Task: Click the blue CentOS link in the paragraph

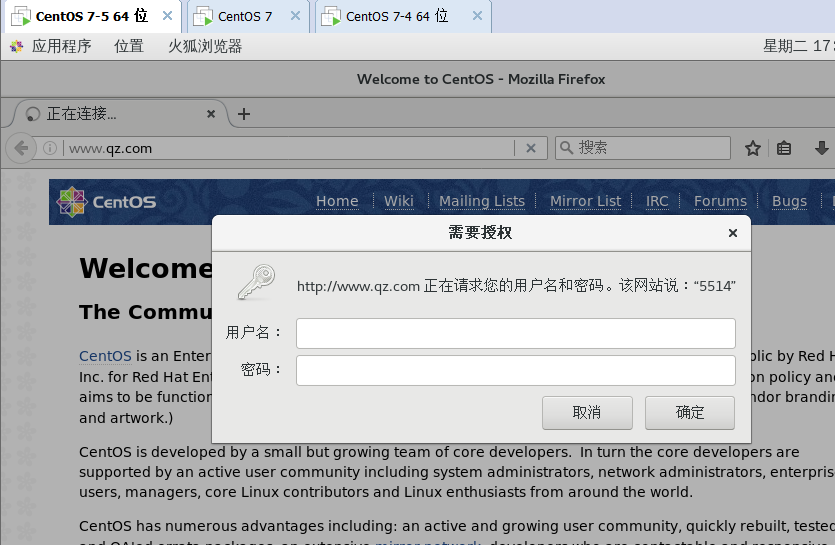Action: pos(105,356)
